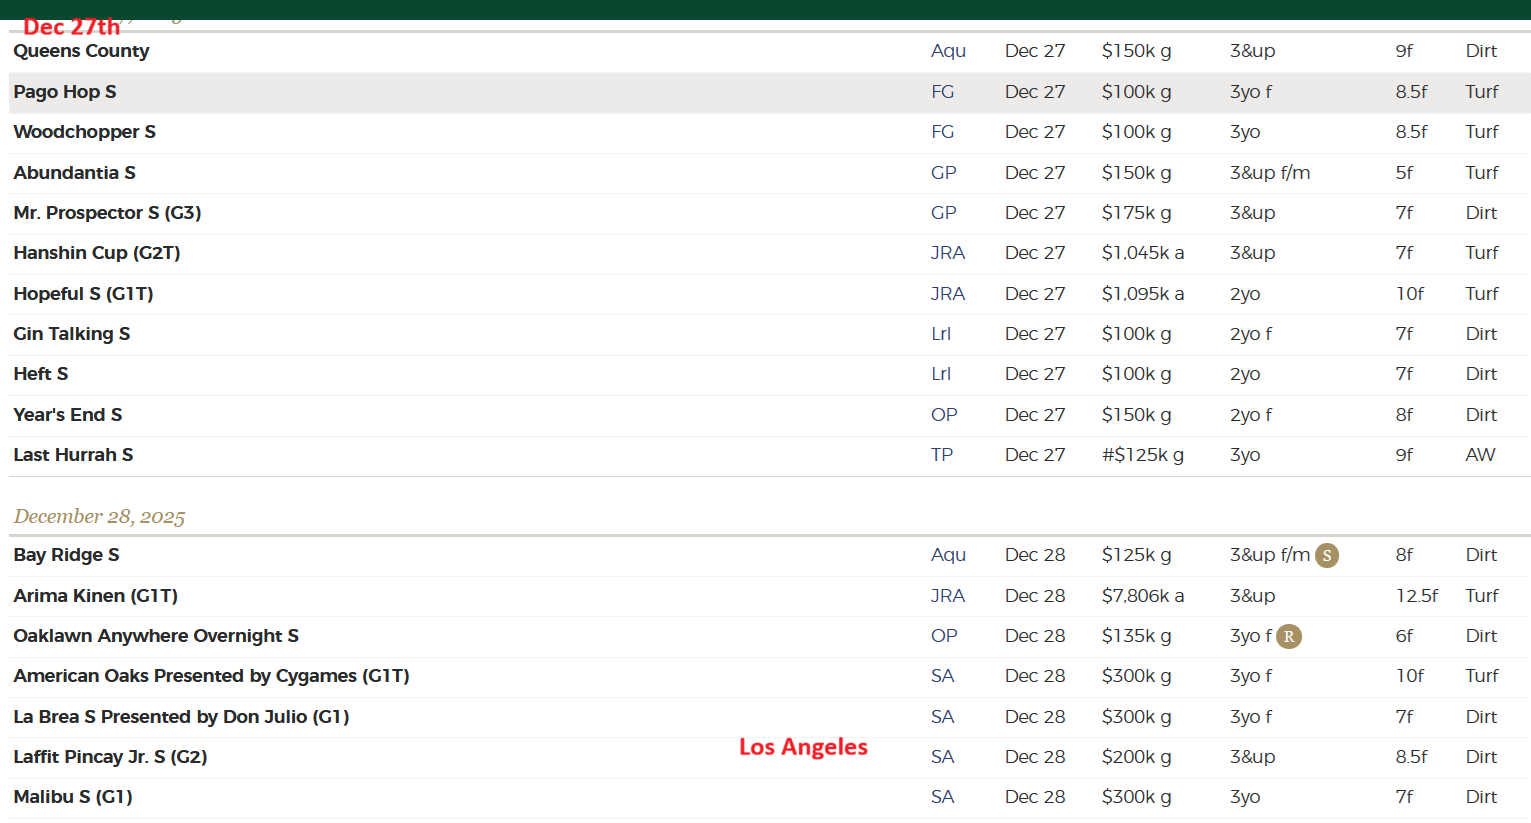This screenshot has height=823, width=1531.
Task: Open the Queens County race link
Action: point(81,51)
